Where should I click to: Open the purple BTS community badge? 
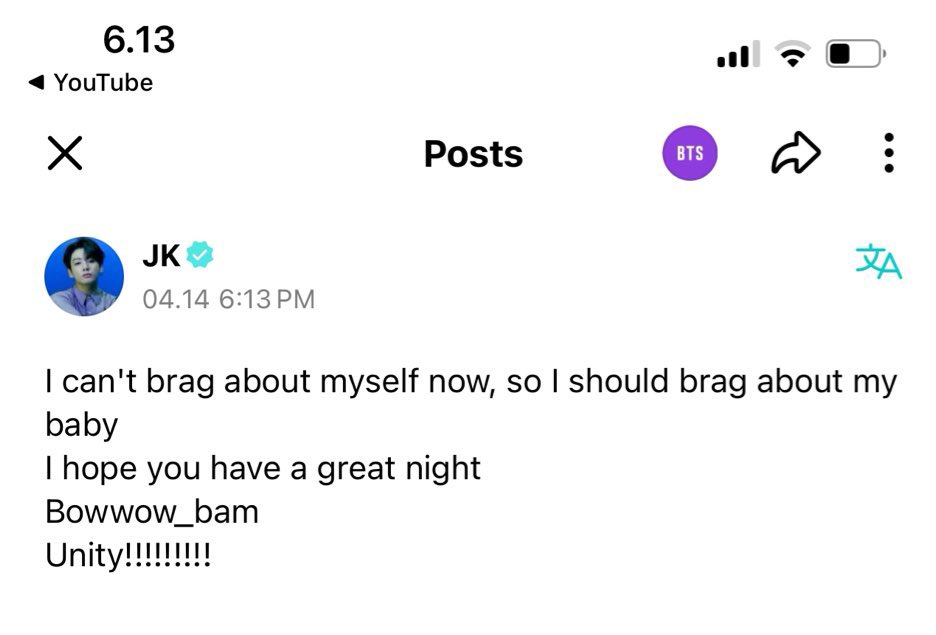point(689,153)
